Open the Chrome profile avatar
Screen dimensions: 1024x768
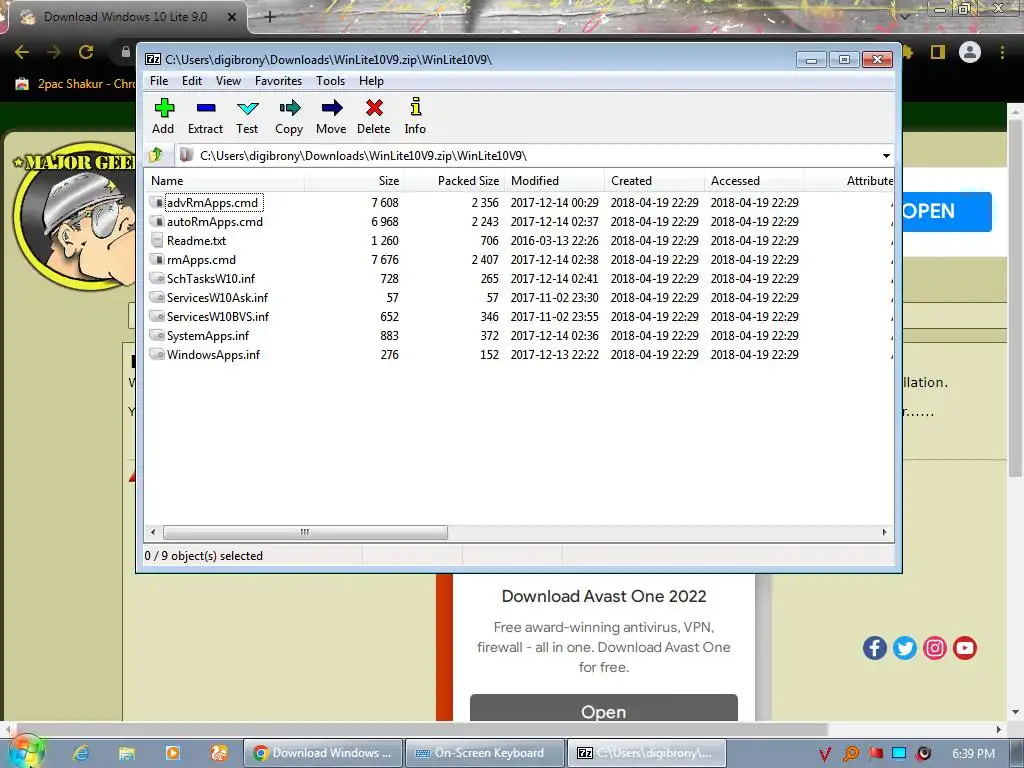pyautogui.click(x=970, y=52)
